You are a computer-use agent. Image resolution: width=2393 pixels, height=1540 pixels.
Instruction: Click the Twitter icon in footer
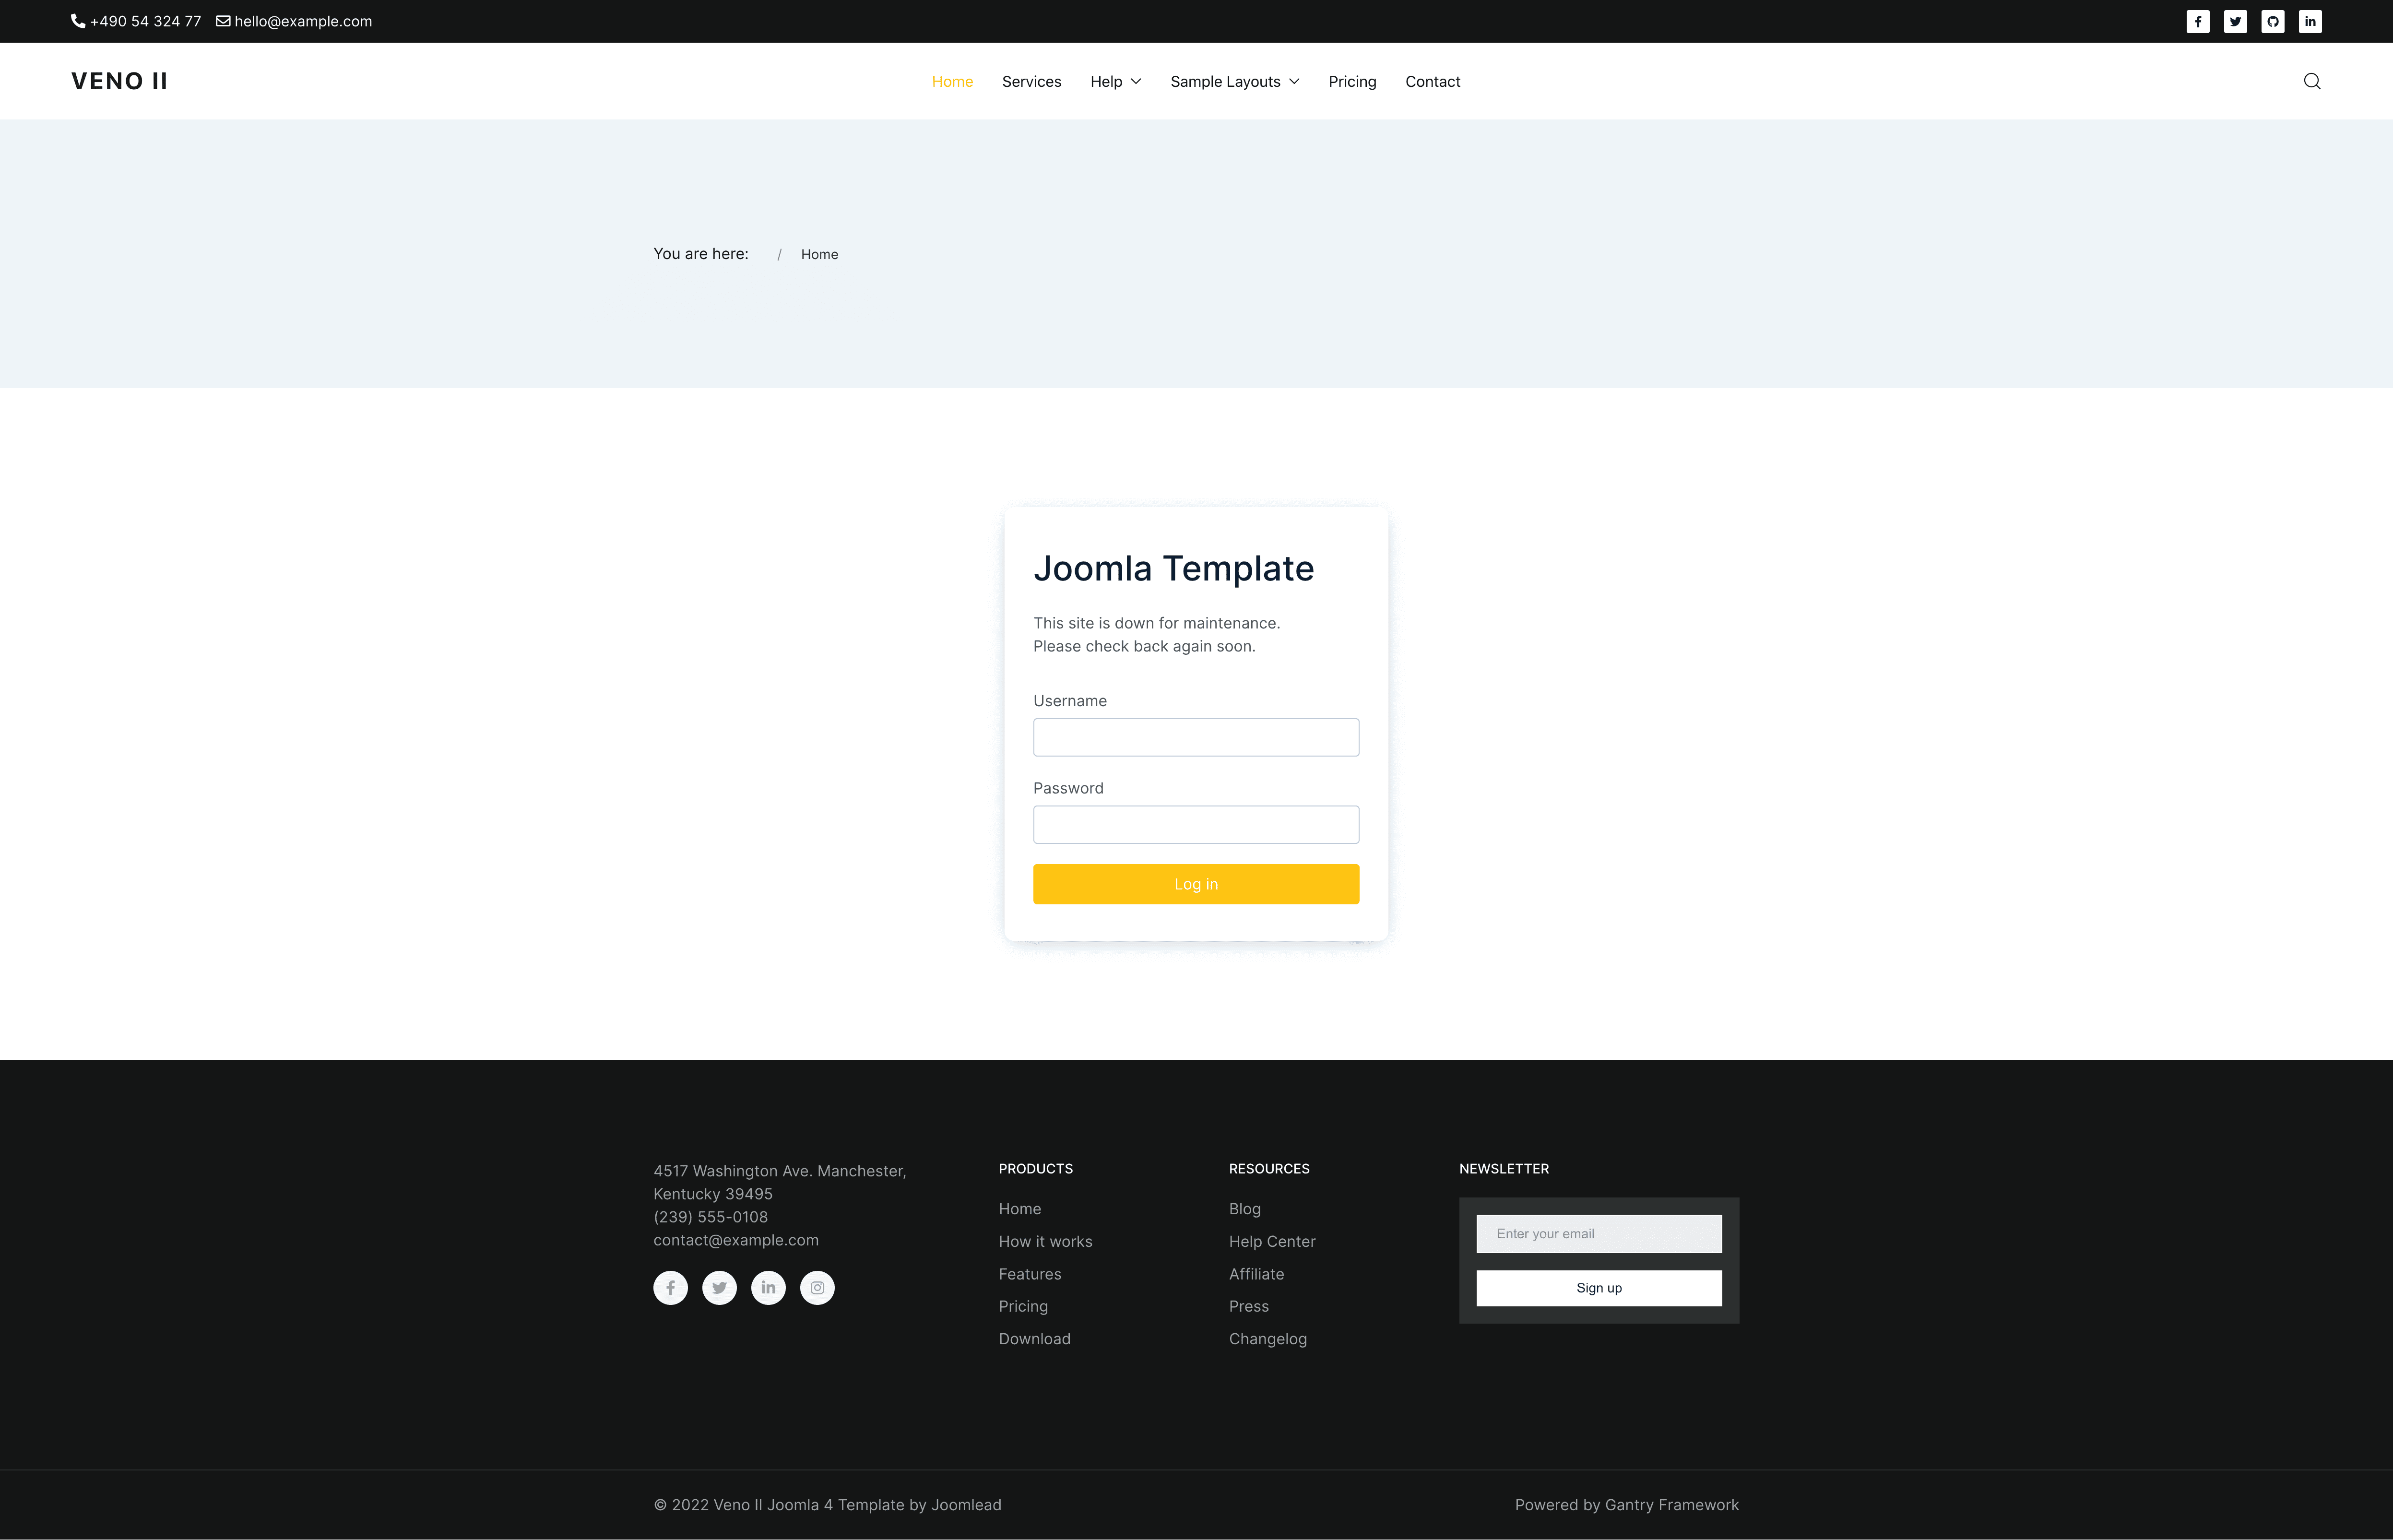click(719, 1287)
